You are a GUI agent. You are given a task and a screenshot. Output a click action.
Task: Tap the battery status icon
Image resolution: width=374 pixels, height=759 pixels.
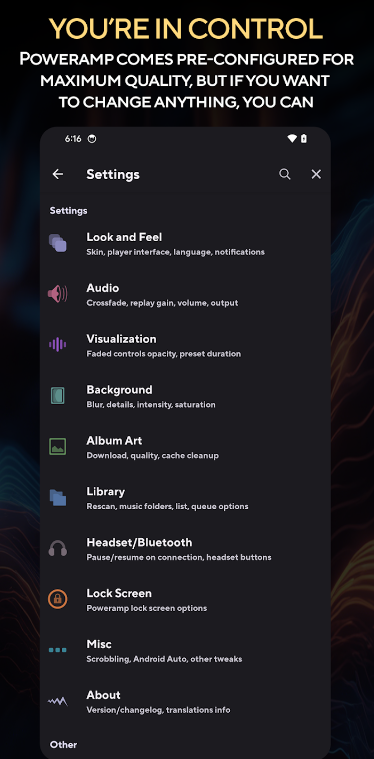click(304, 139)
